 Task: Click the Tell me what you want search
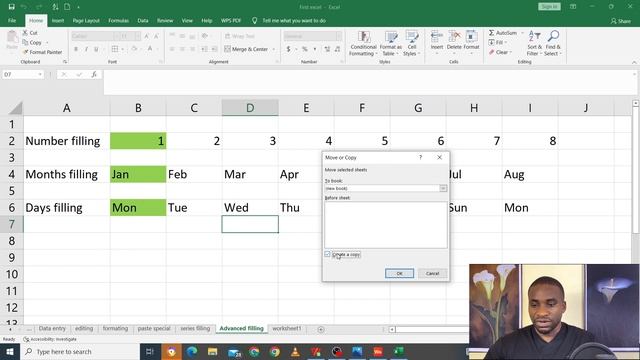pyautogui.click(x=294, y=20)
